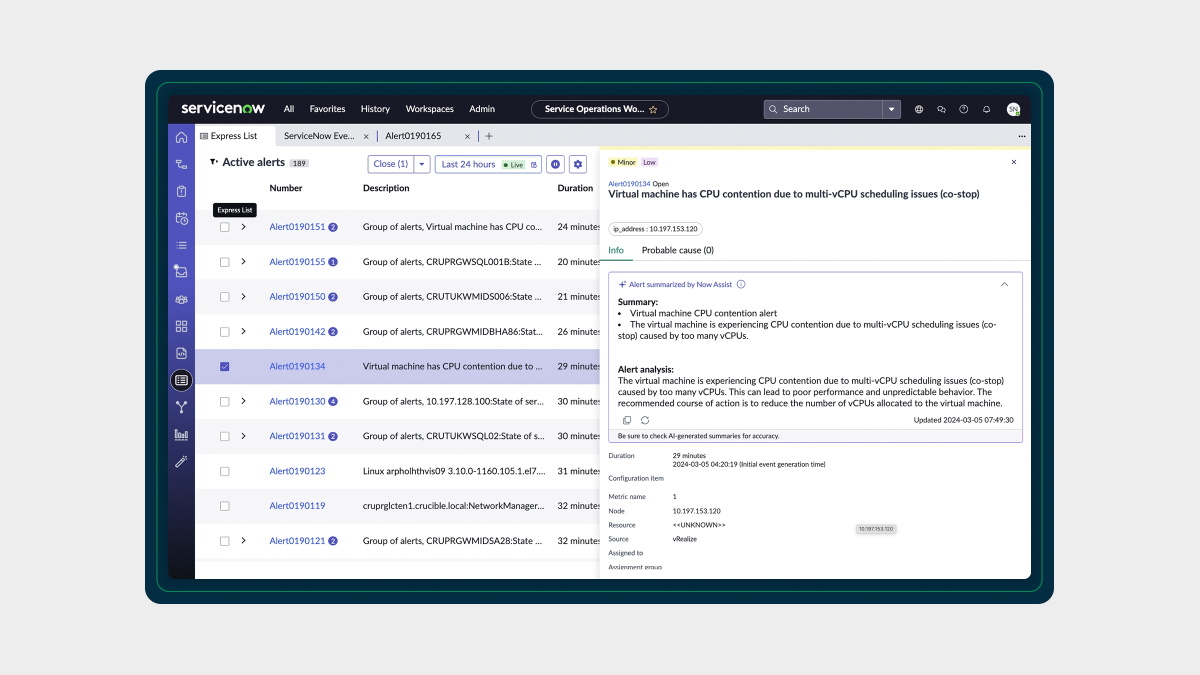Image resolution: width=1200 pixels, height=675 pixels.
Task: Open the Alert0190142 link
Action: click(x=297, y=331)
